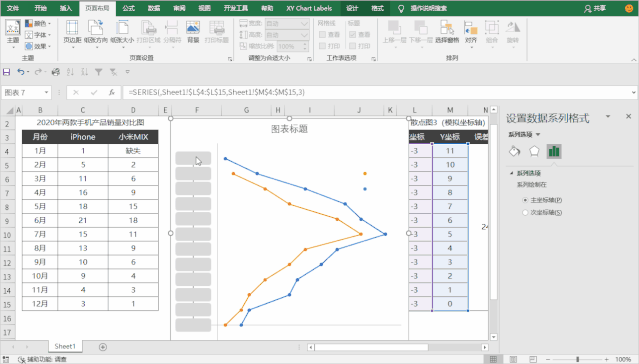
Task: Click inside the formula bar SERIES text
Action: coord(216,93)
